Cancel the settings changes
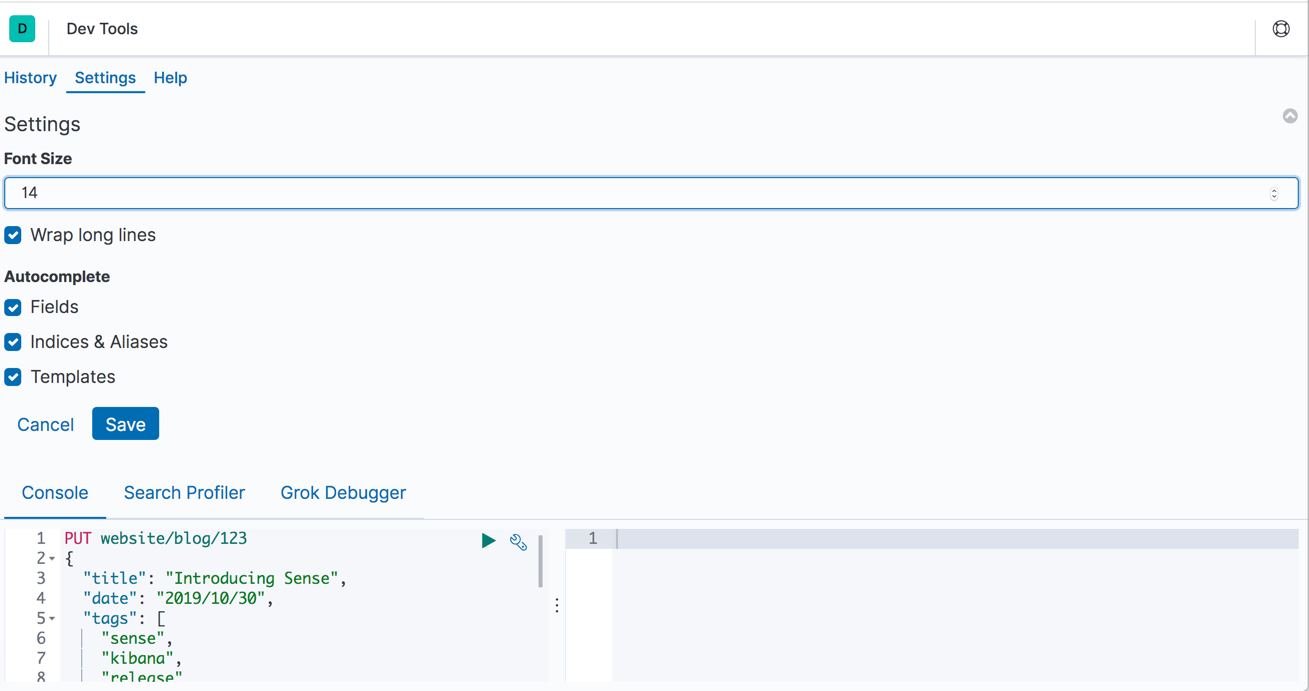 (45, 424)
